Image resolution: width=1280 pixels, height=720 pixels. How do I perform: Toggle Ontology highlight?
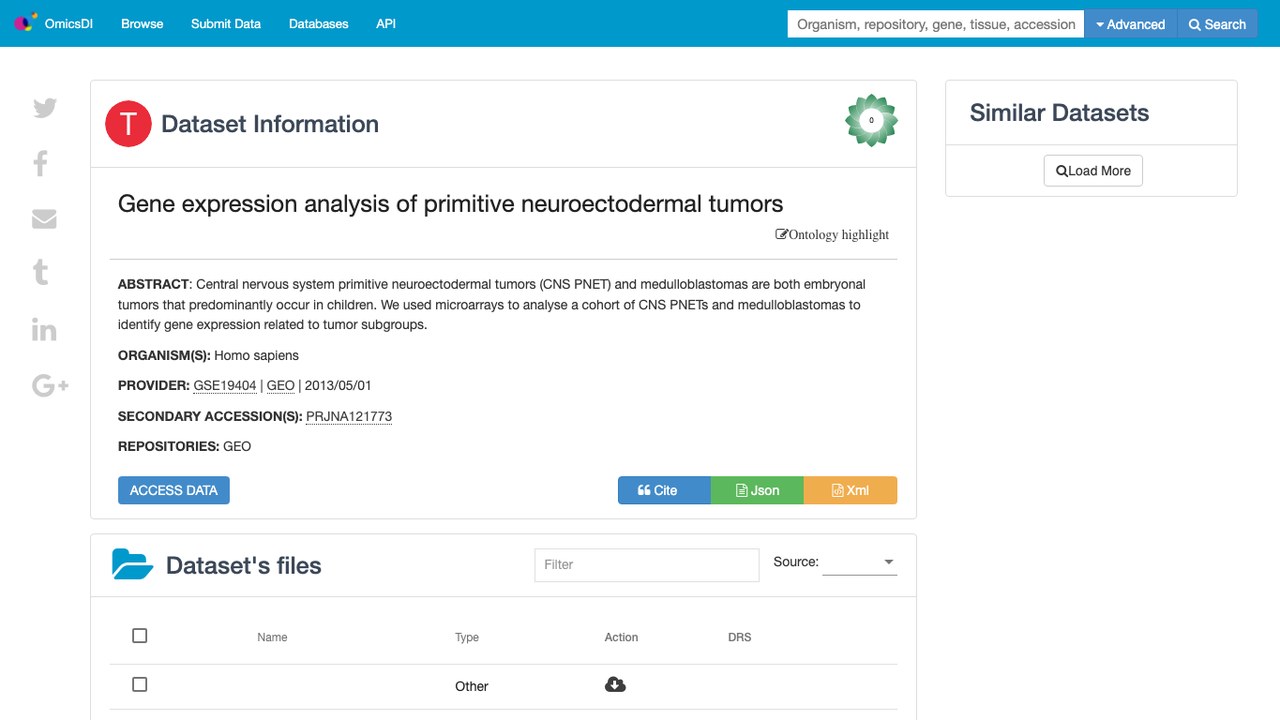click(832, 235)
